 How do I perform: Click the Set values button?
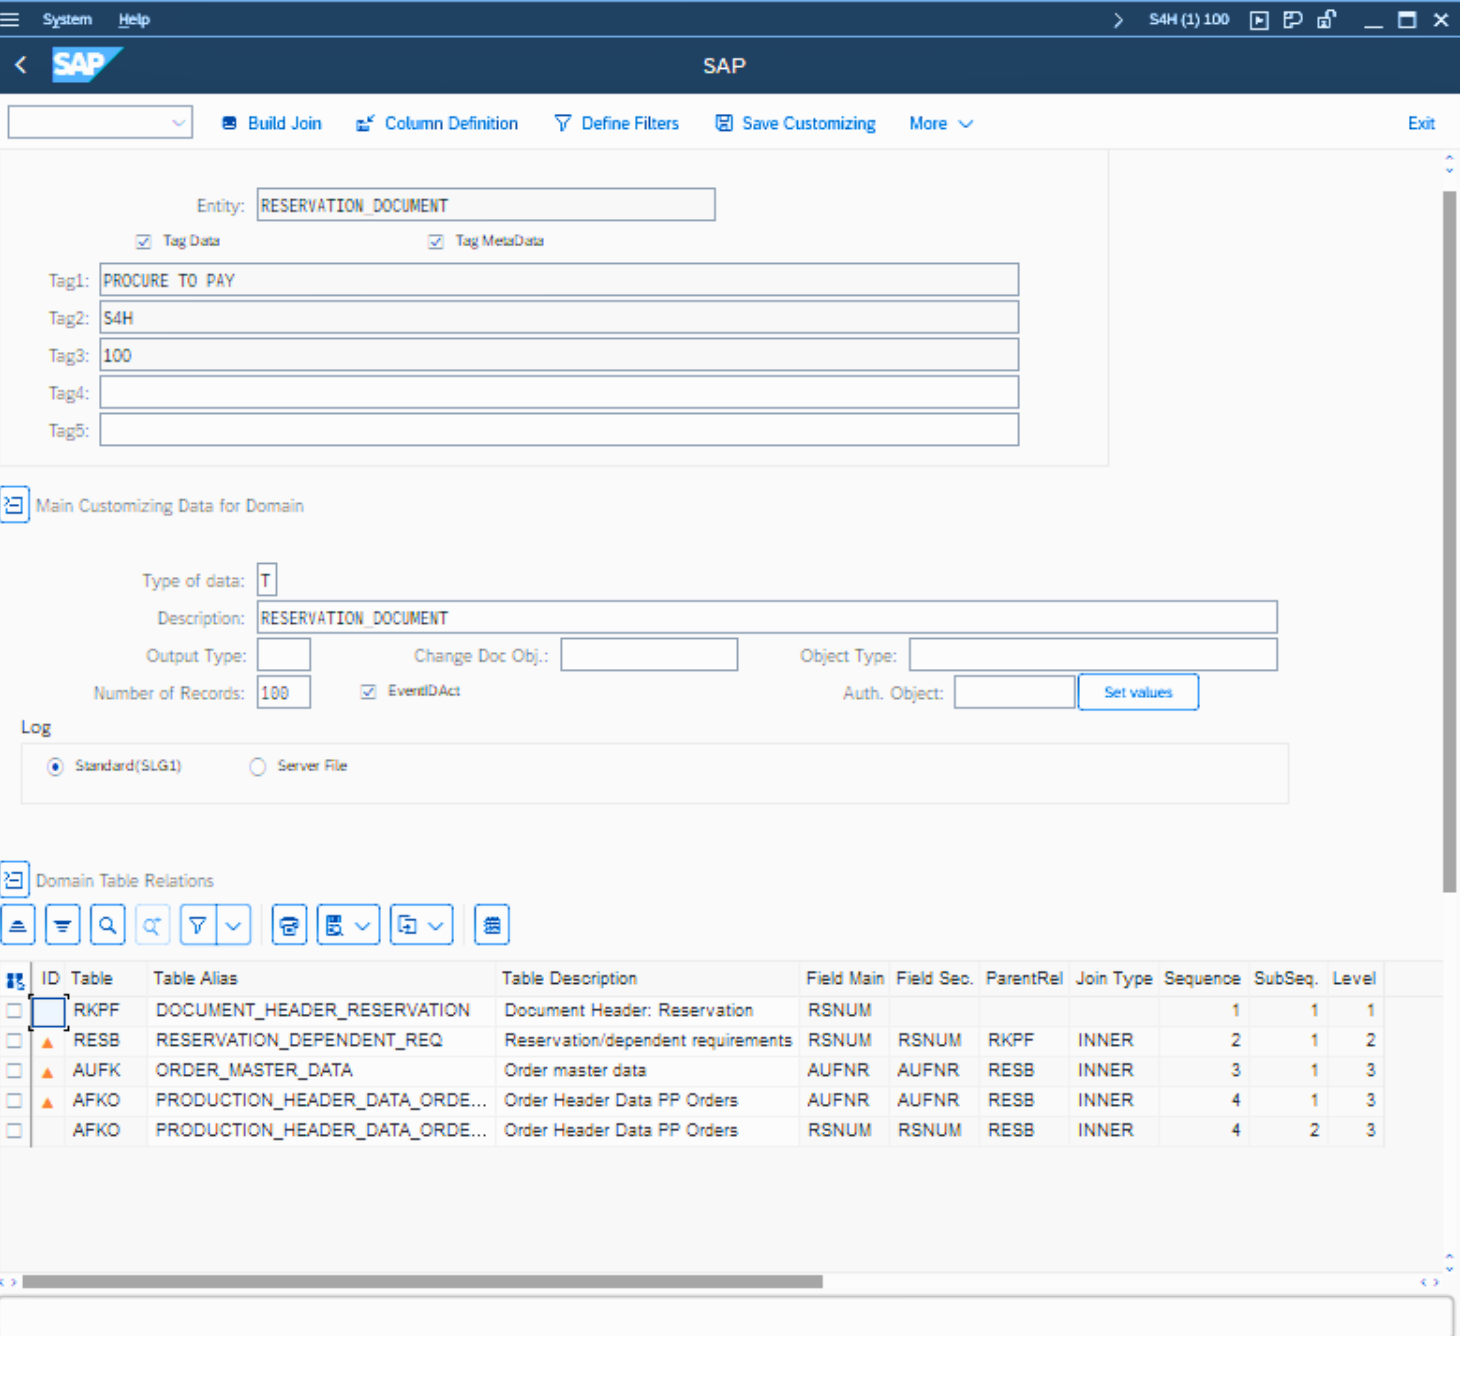pyautogui.click(x=1137, y=692)
